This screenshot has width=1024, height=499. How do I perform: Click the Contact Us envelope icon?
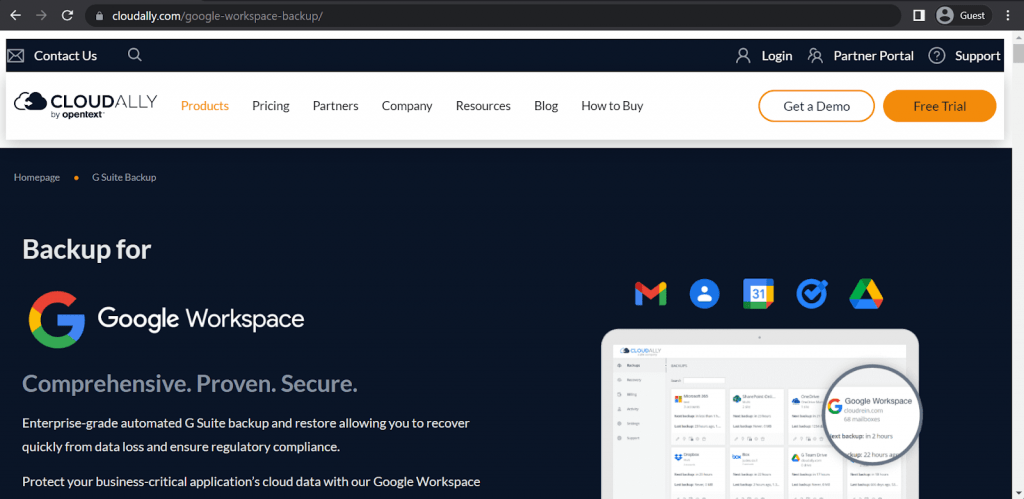(x=16, y=56)
